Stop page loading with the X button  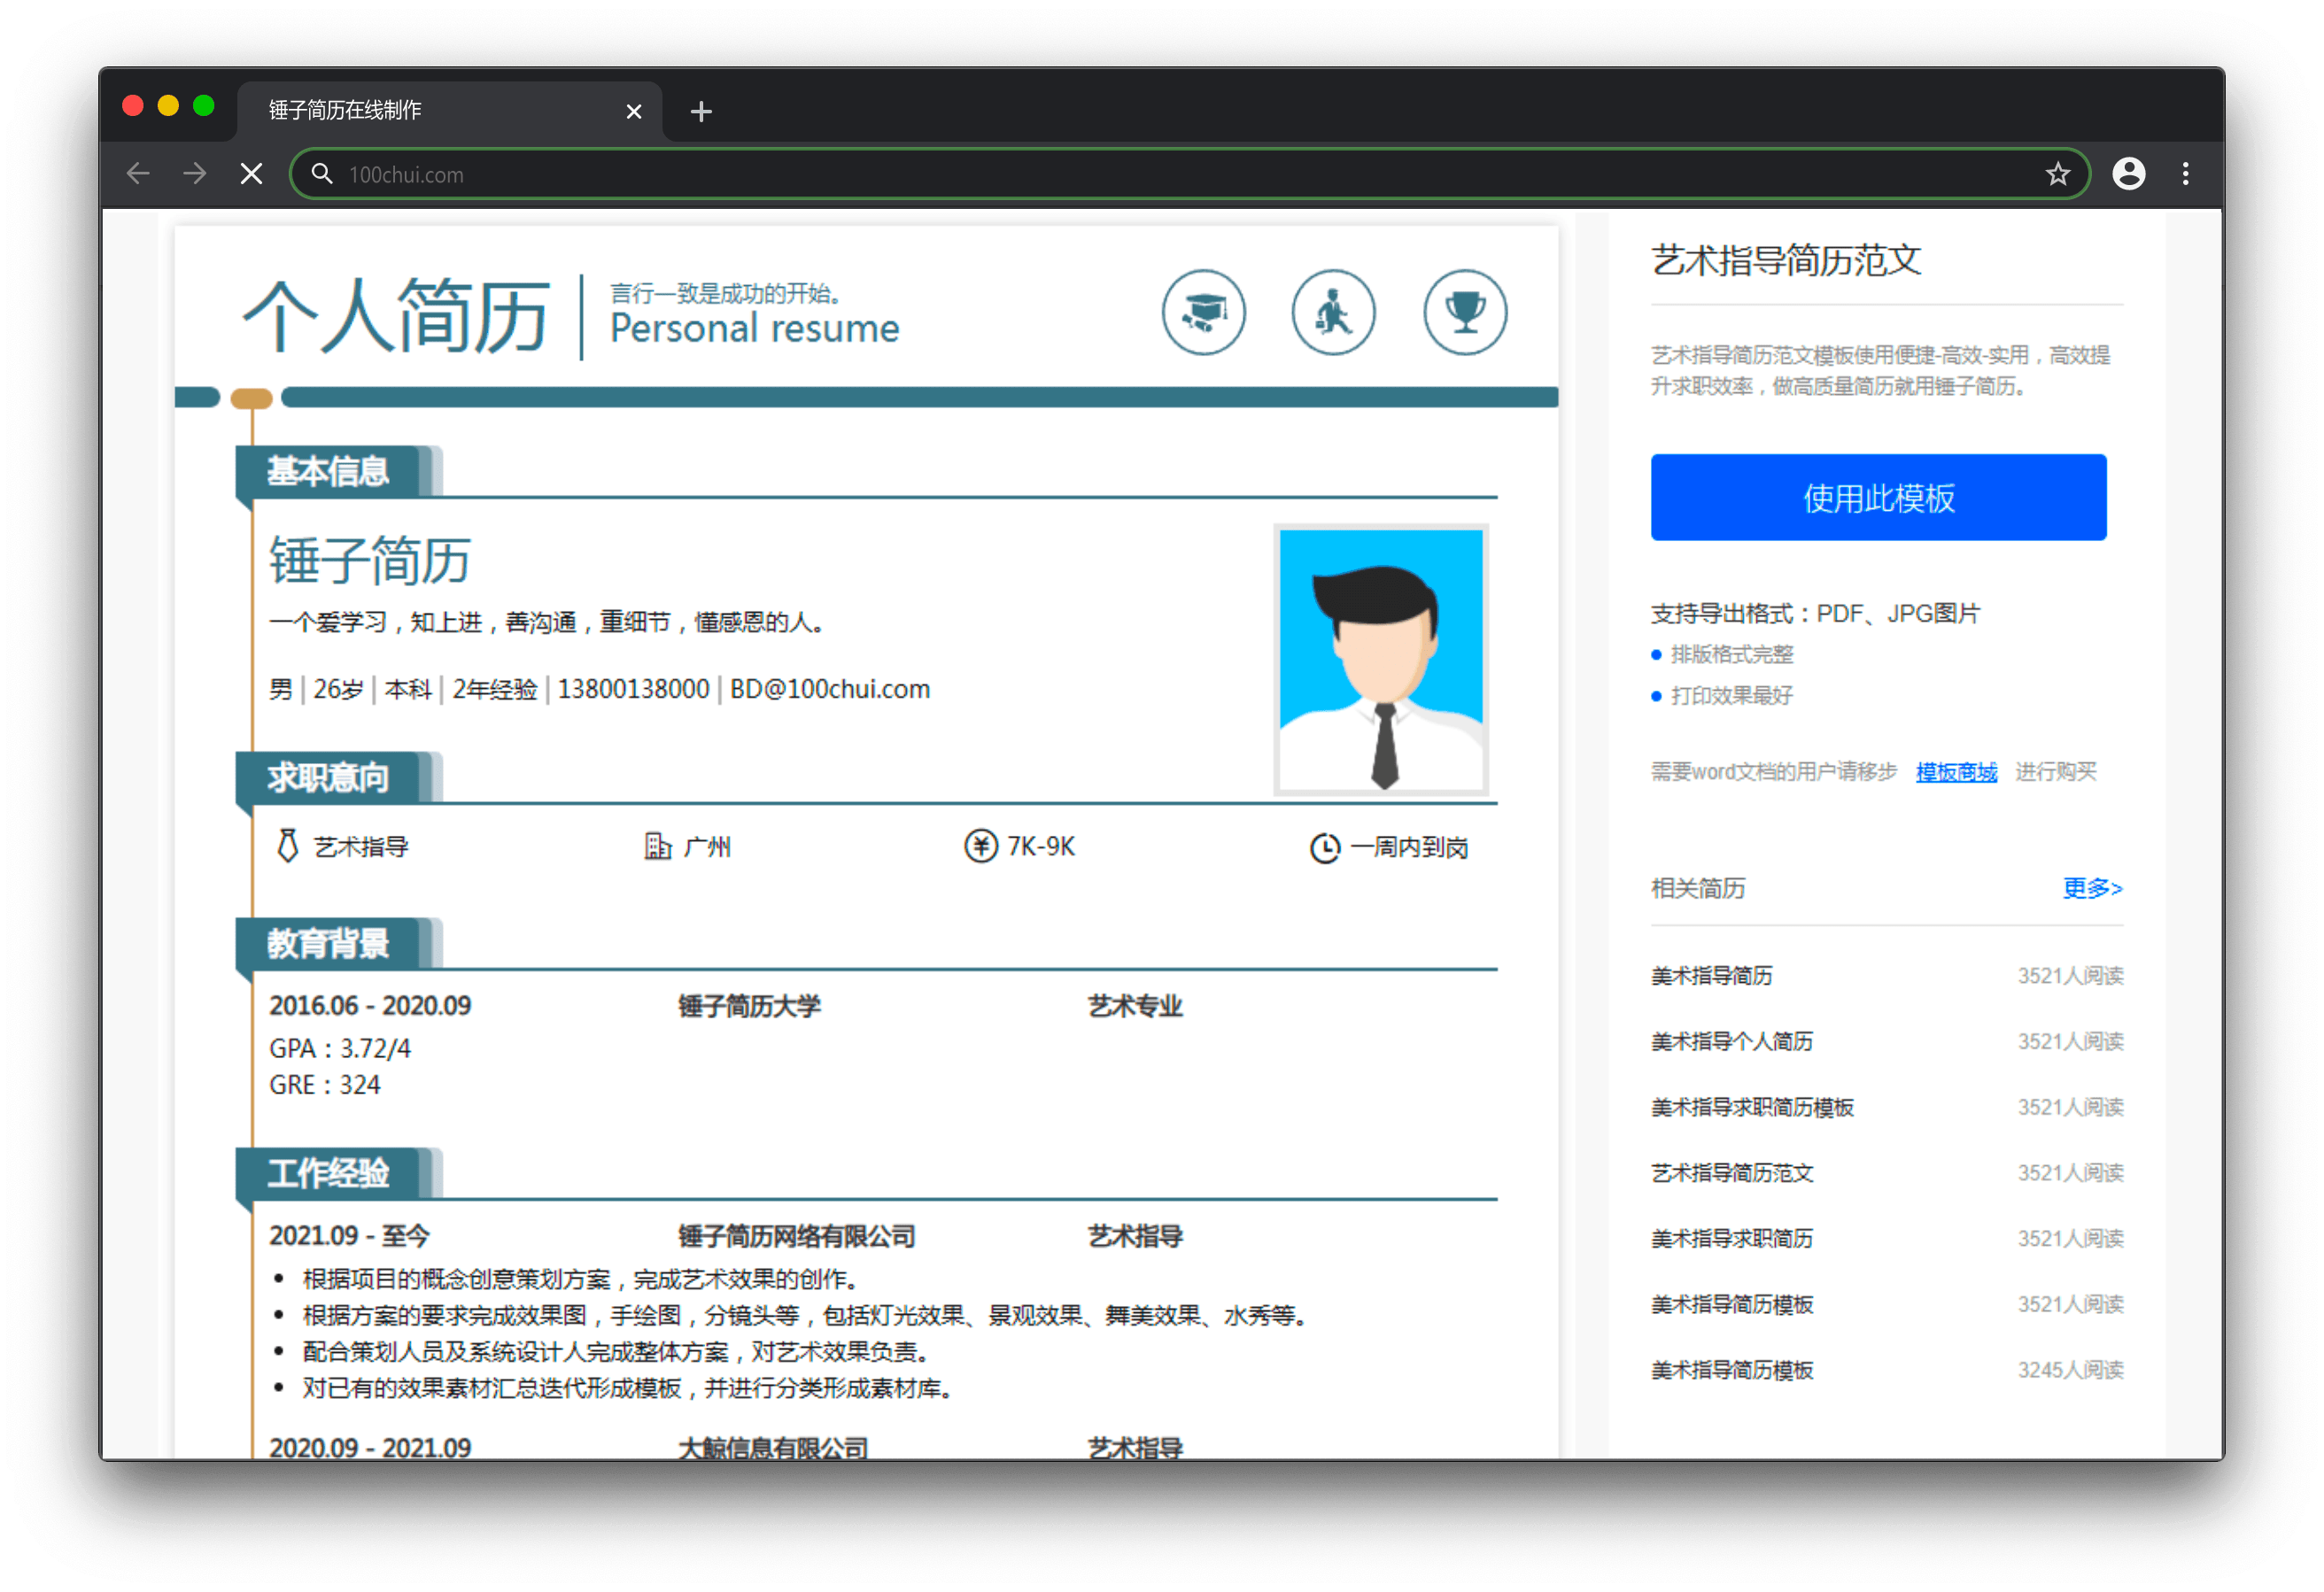[252, 174]
